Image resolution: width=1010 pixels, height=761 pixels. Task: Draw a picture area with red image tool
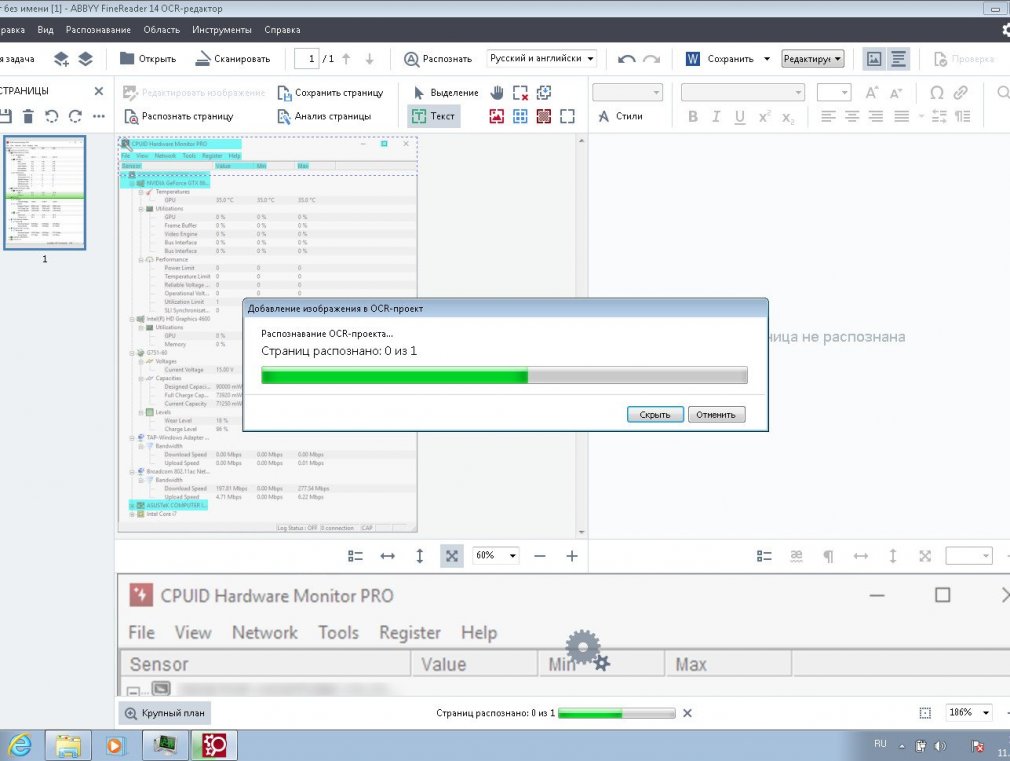tap(497, 116)
